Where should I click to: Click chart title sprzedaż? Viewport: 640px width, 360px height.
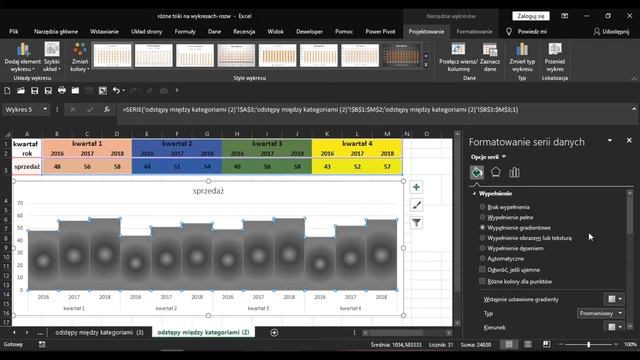click(x=208, y=191)
